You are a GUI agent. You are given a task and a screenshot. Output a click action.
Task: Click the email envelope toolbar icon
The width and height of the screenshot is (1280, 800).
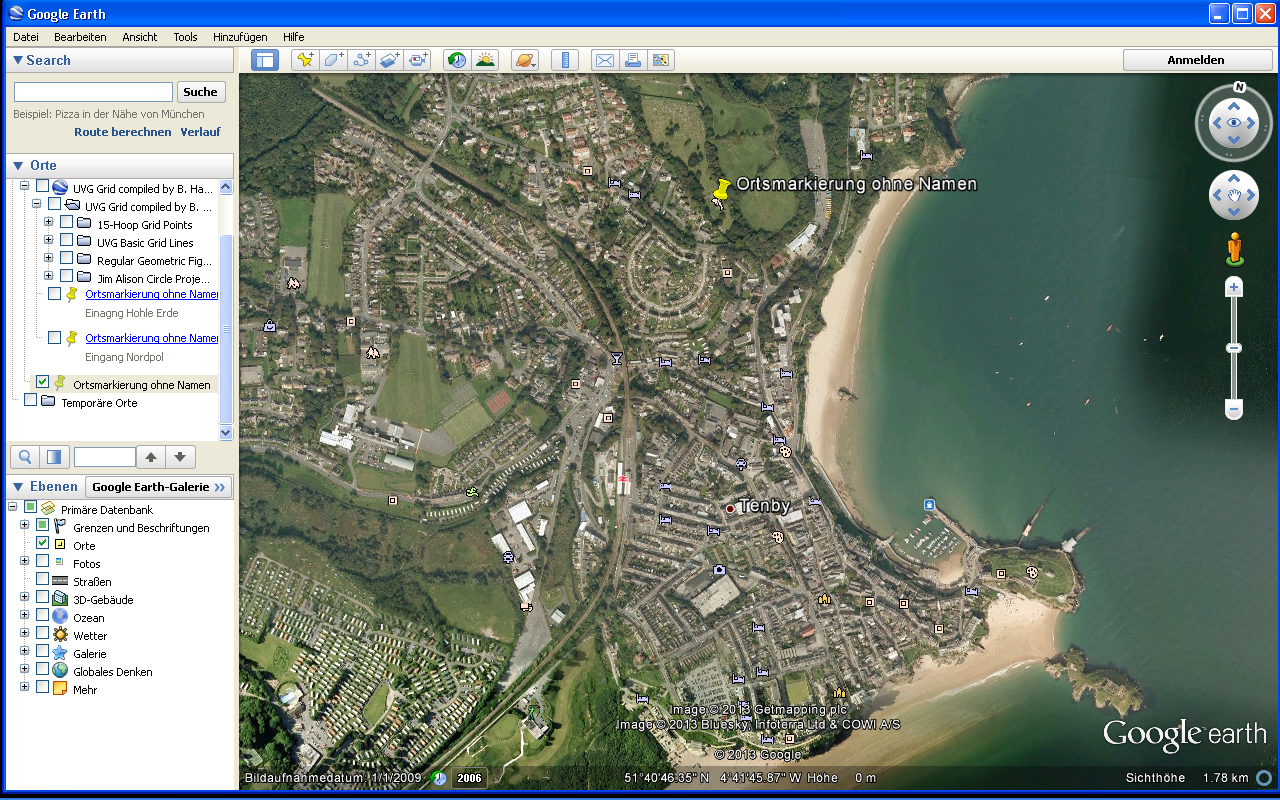click(605, 60)
